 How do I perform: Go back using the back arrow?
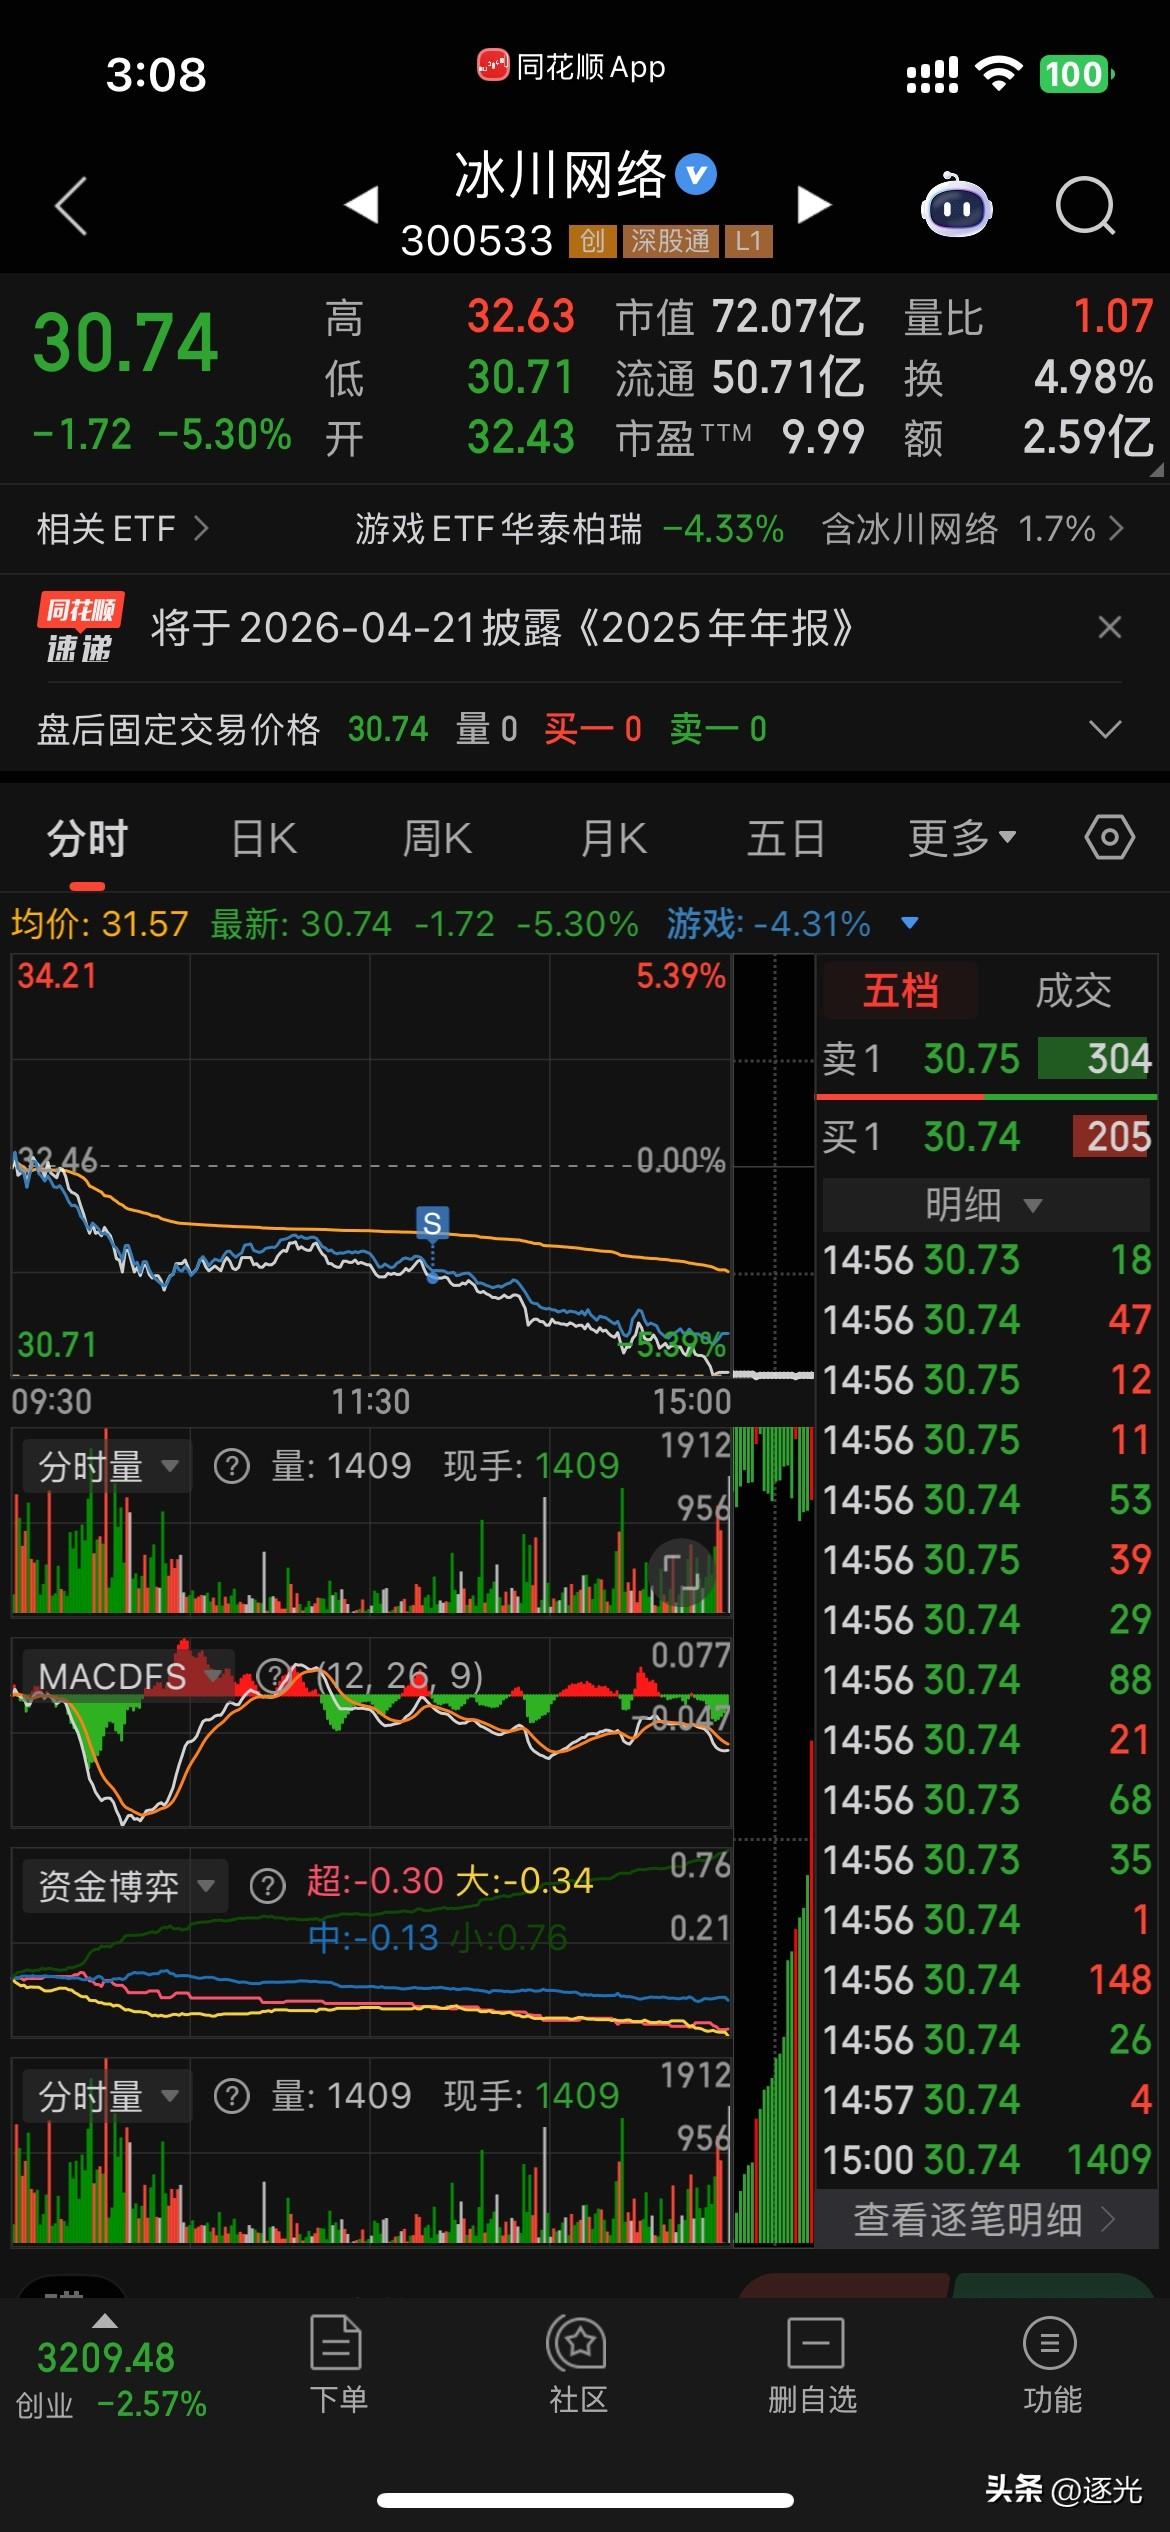click(71, 206)
